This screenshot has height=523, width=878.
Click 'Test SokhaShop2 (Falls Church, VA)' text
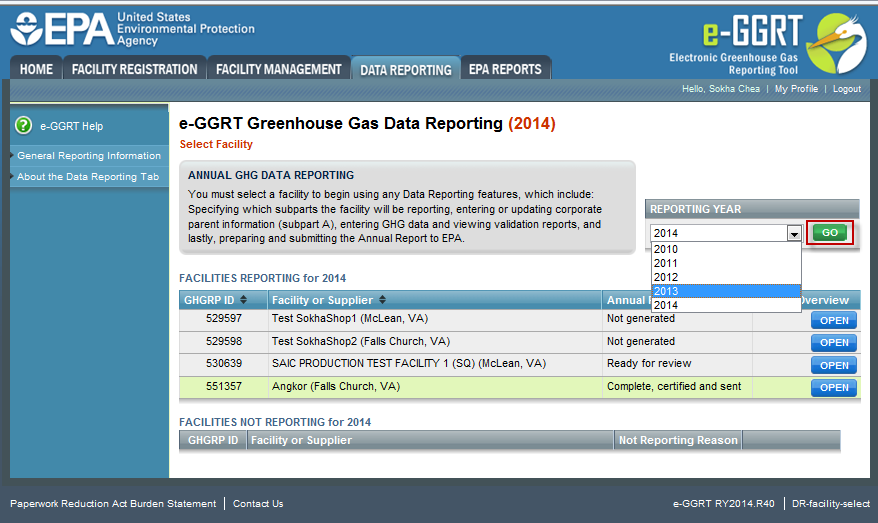pos(361,341)
